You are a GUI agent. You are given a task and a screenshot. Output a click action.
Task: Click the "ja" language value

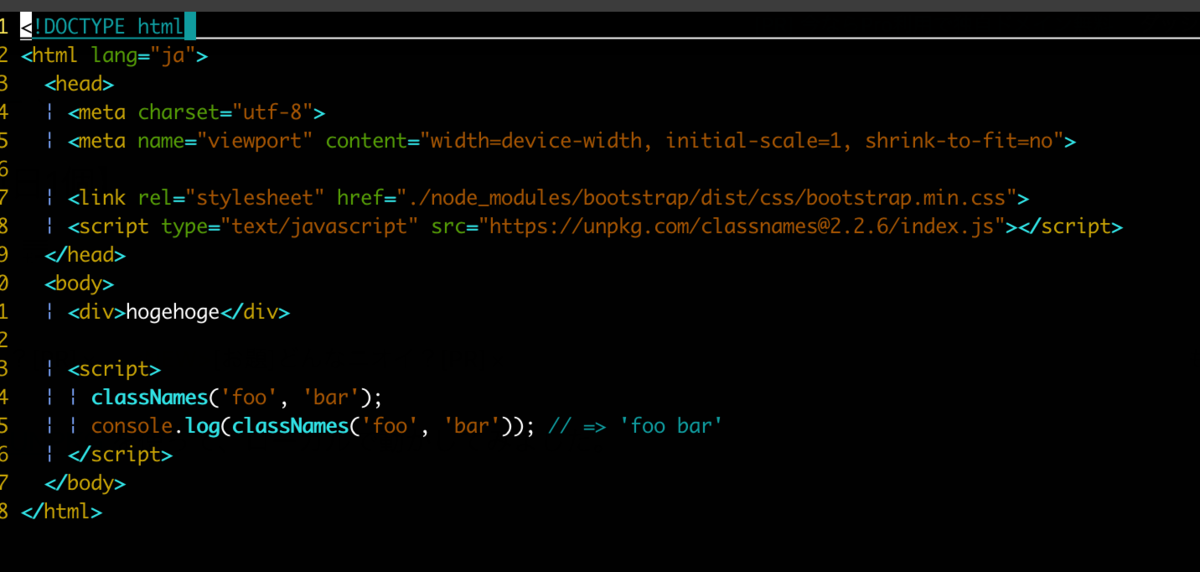[172, 55]
